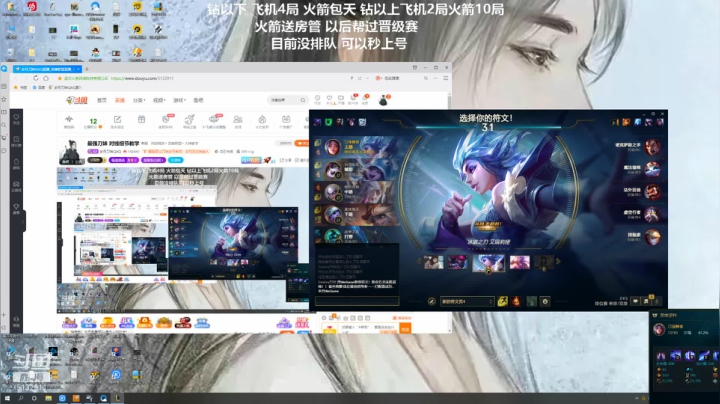Click the orange send button in Douyu chat
This screenshot has height=404, width=720.
[405, 329]
